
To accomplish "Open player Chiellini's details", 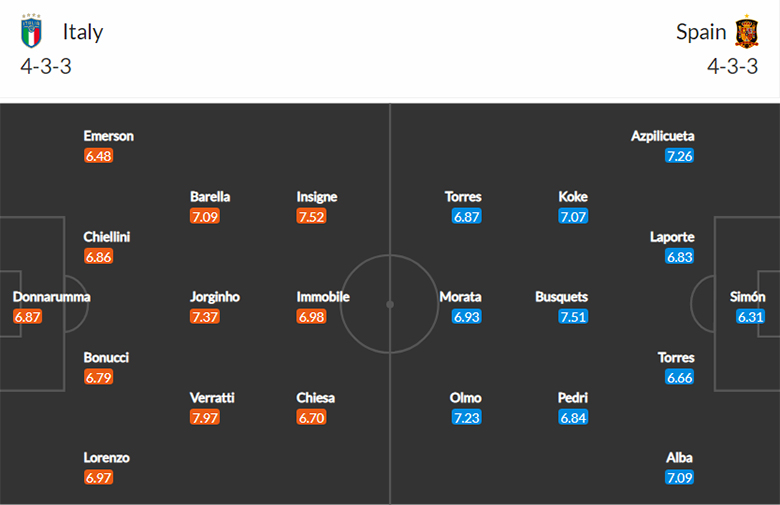I will click(x=106, y=237).
